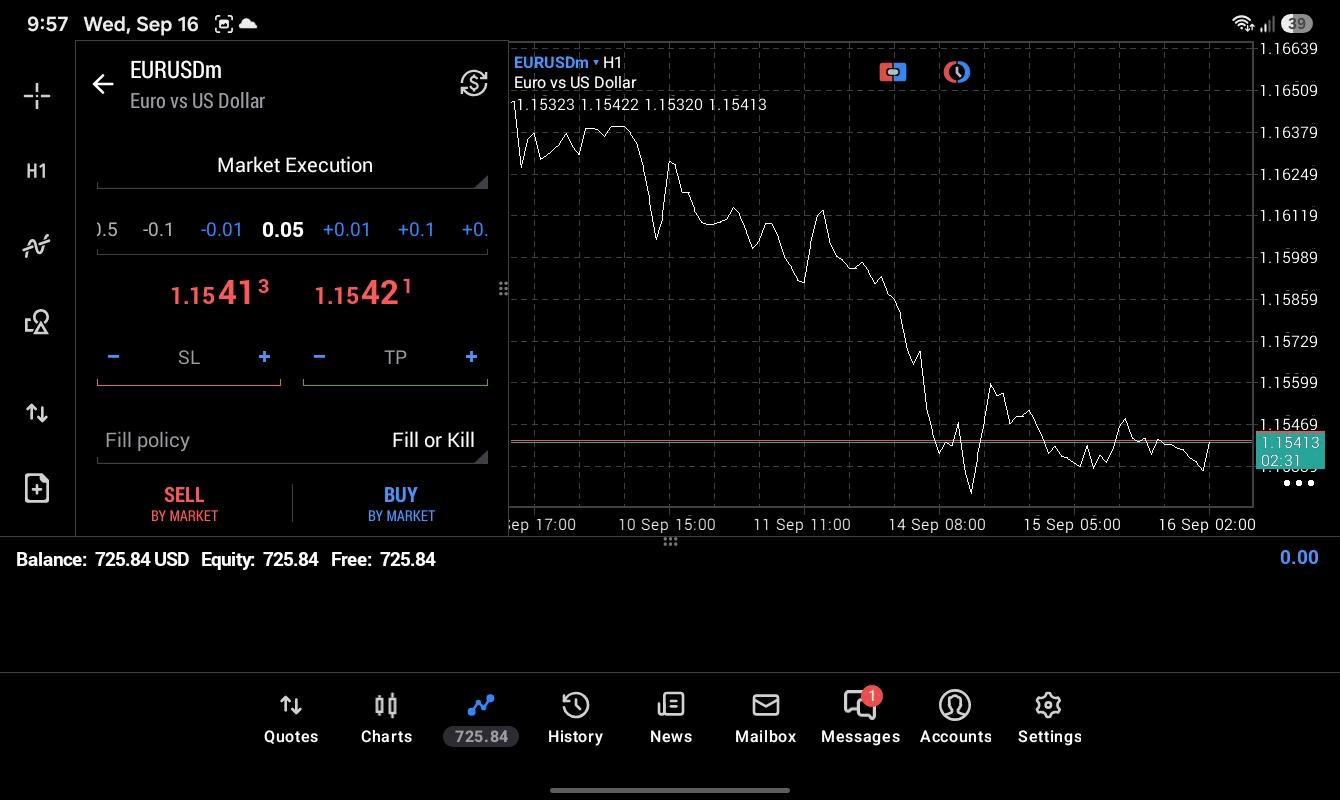Open the indicators list icon
The width and height of the screenshot is (1340, 800).
click(37, 246)
